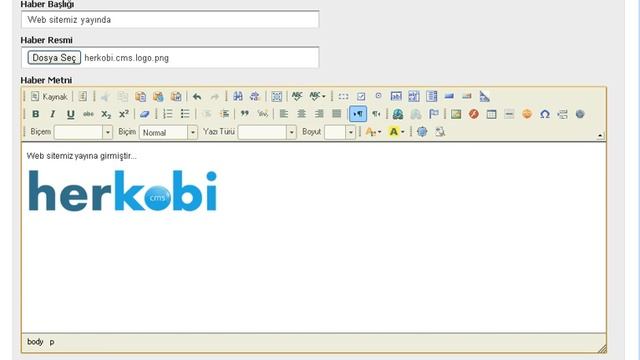640x360 pixels.
Task: Insert an image into editor
Action: tap(456, 114)
